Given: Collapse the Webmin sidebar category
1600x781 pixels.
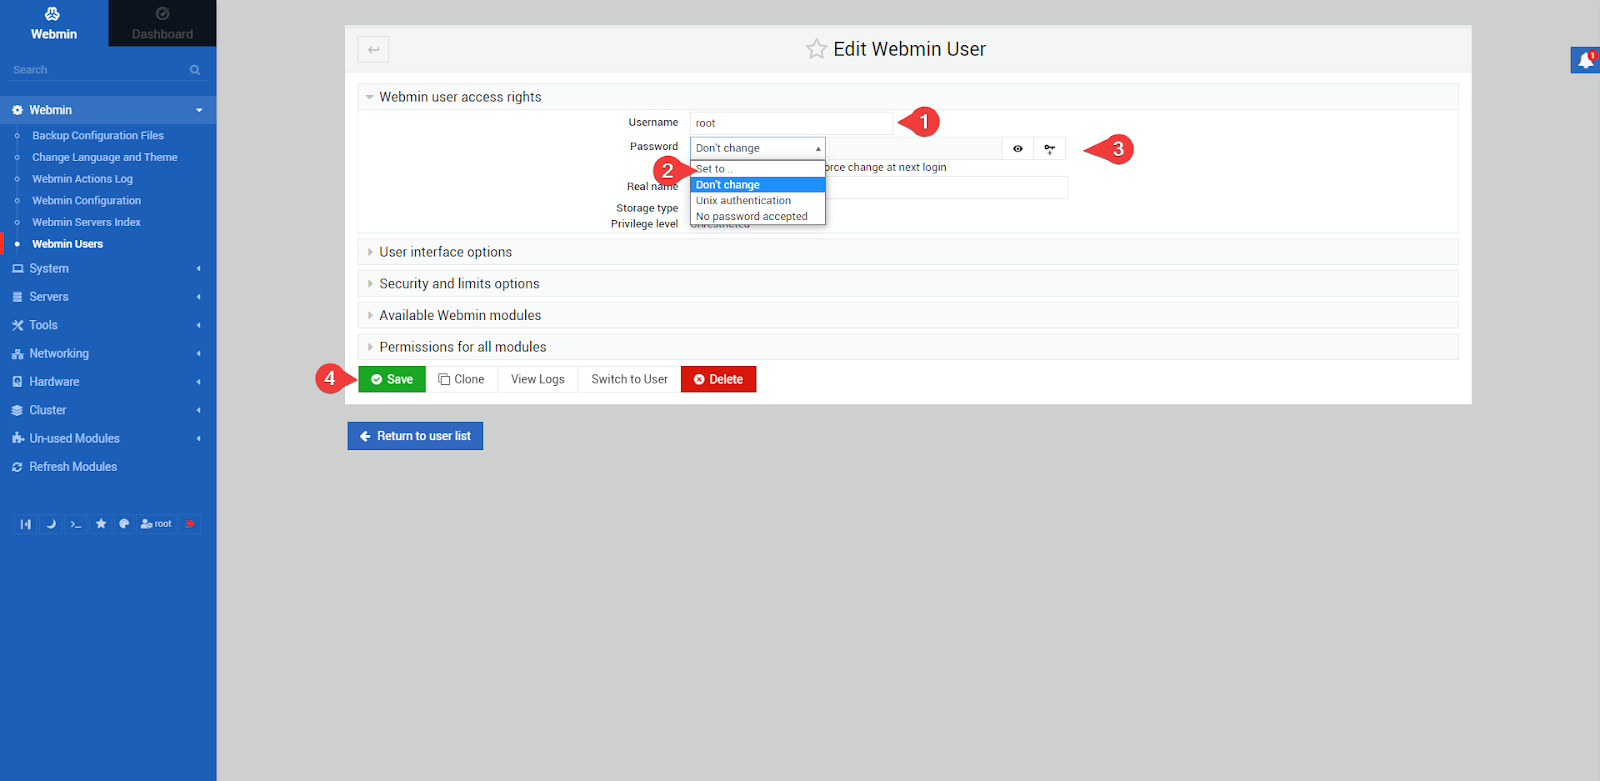Looking at the screenshot, I should click(108, 110).
